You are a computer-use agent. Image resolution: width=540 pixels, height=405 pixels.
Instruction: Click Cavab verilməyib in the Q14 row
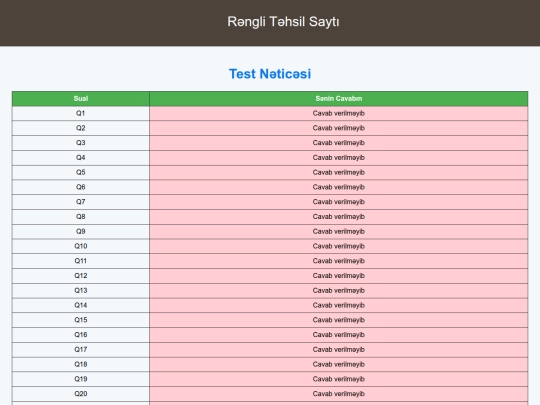[x=339, y=305]
